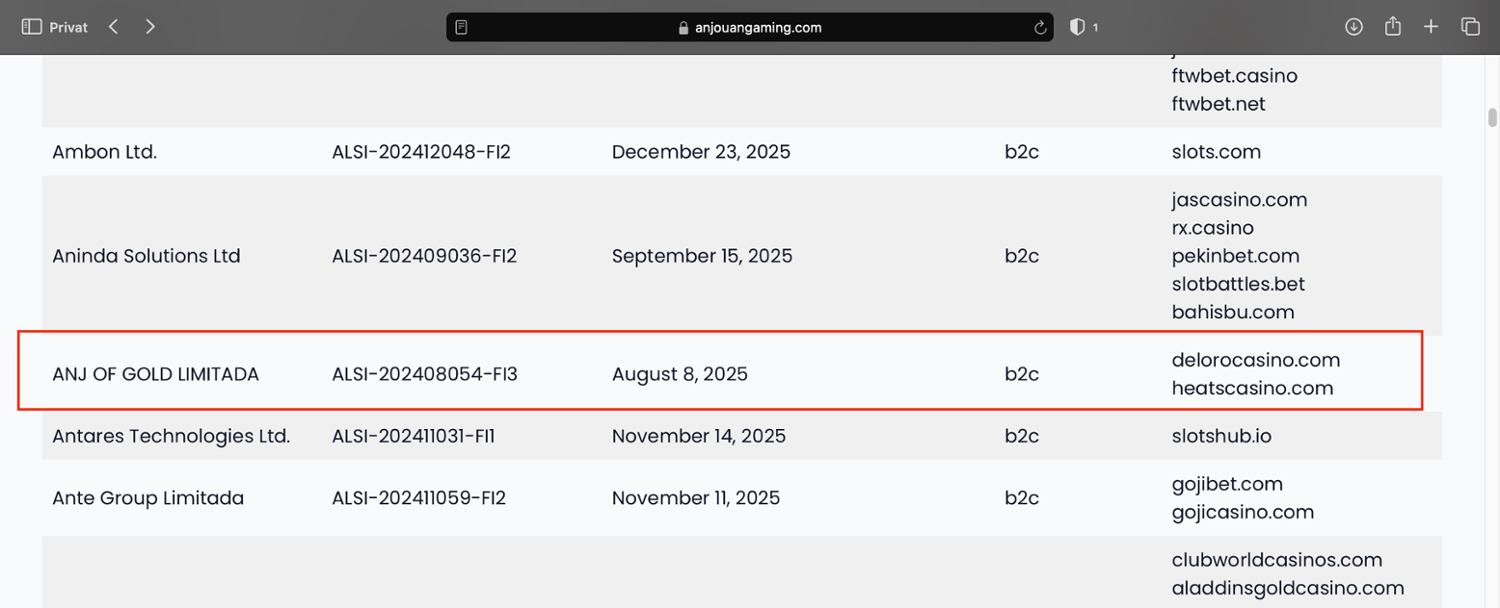Click the slots.com domain entry
This screenshot has width=1500, height=608.
click(x=1216, y=152)
